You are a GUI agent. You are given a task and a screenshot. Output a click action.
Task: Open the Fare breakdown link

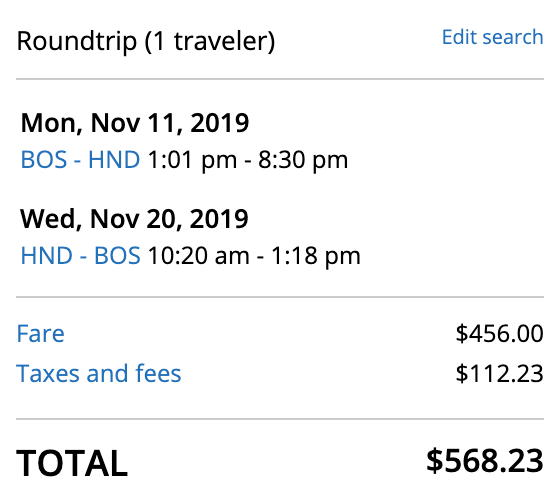[40, 333]
